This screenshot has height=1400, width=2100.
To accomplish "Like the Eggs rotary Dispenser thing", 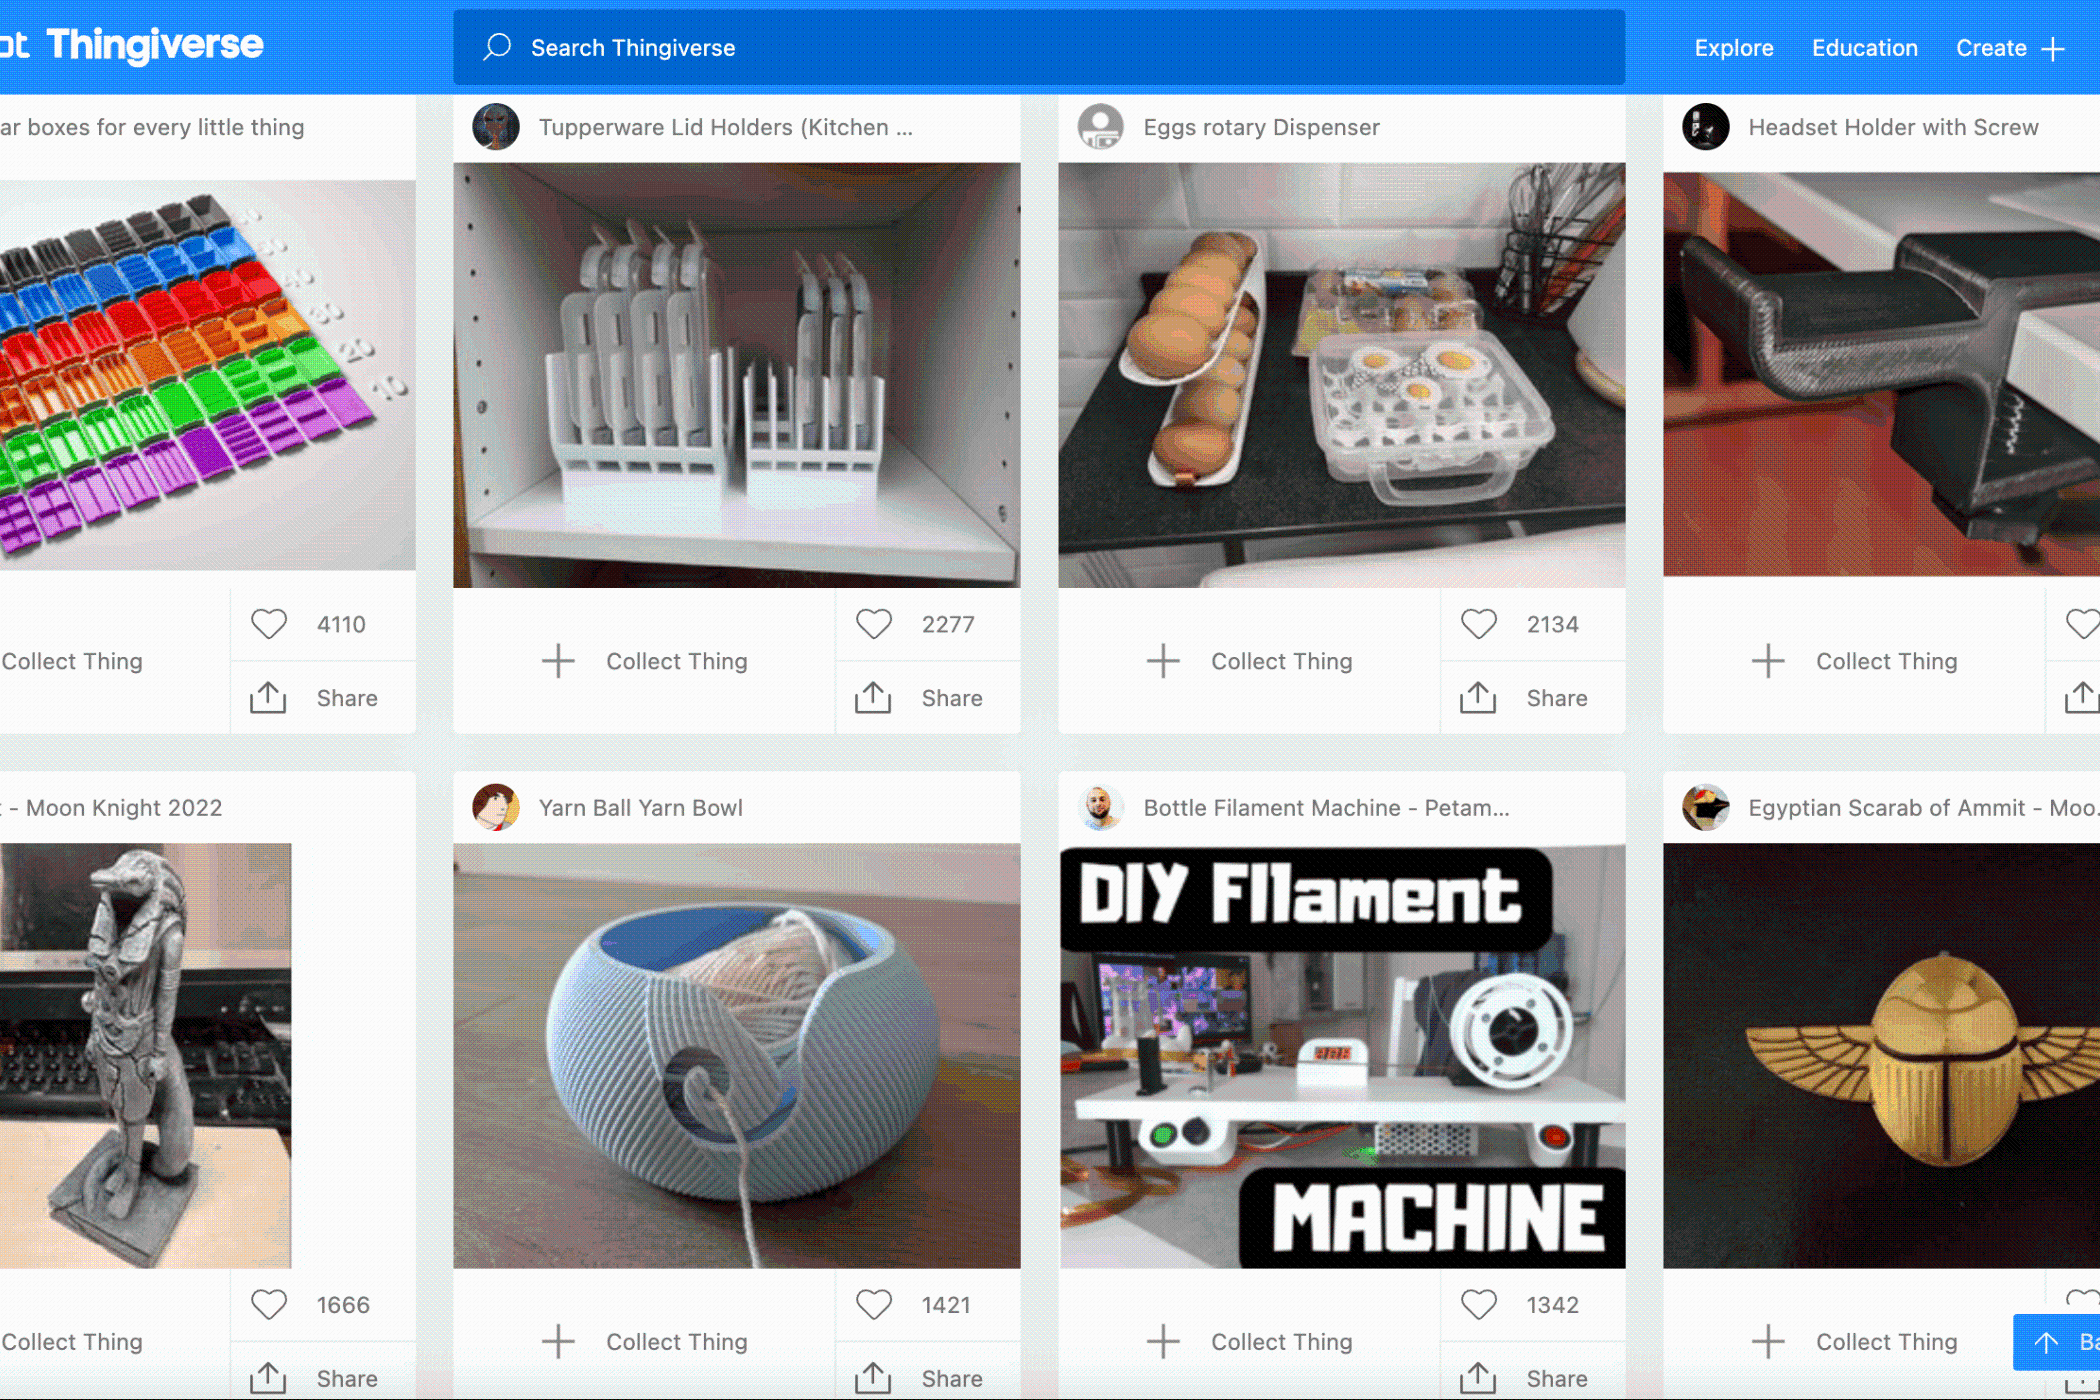I will coord(1478,624).
